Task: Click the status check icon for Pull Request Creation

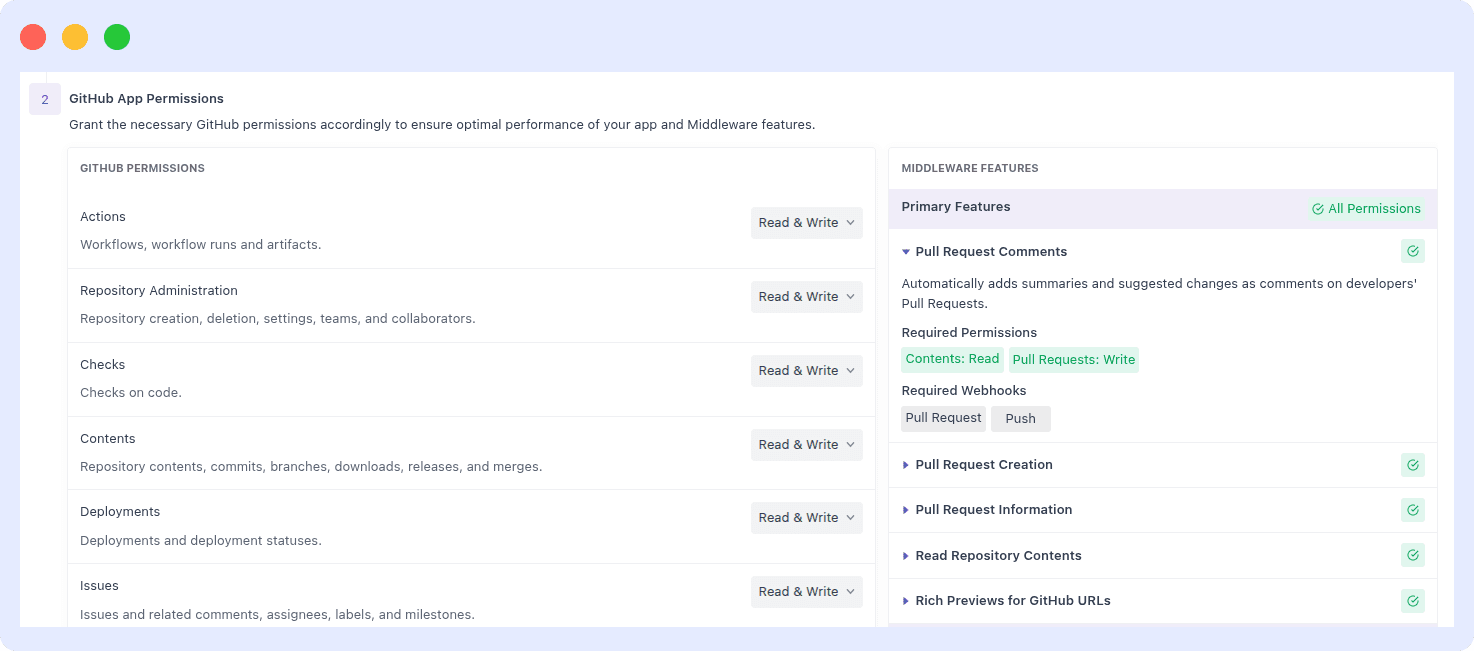Action: (1412, 464)
